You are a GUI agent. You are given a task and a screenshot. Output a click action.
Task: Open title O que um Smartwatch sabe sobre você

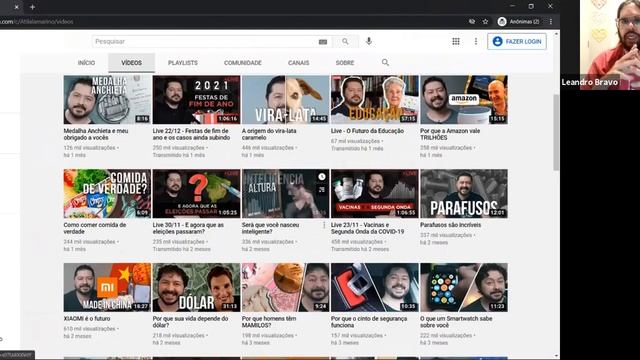tap(456, 322)
